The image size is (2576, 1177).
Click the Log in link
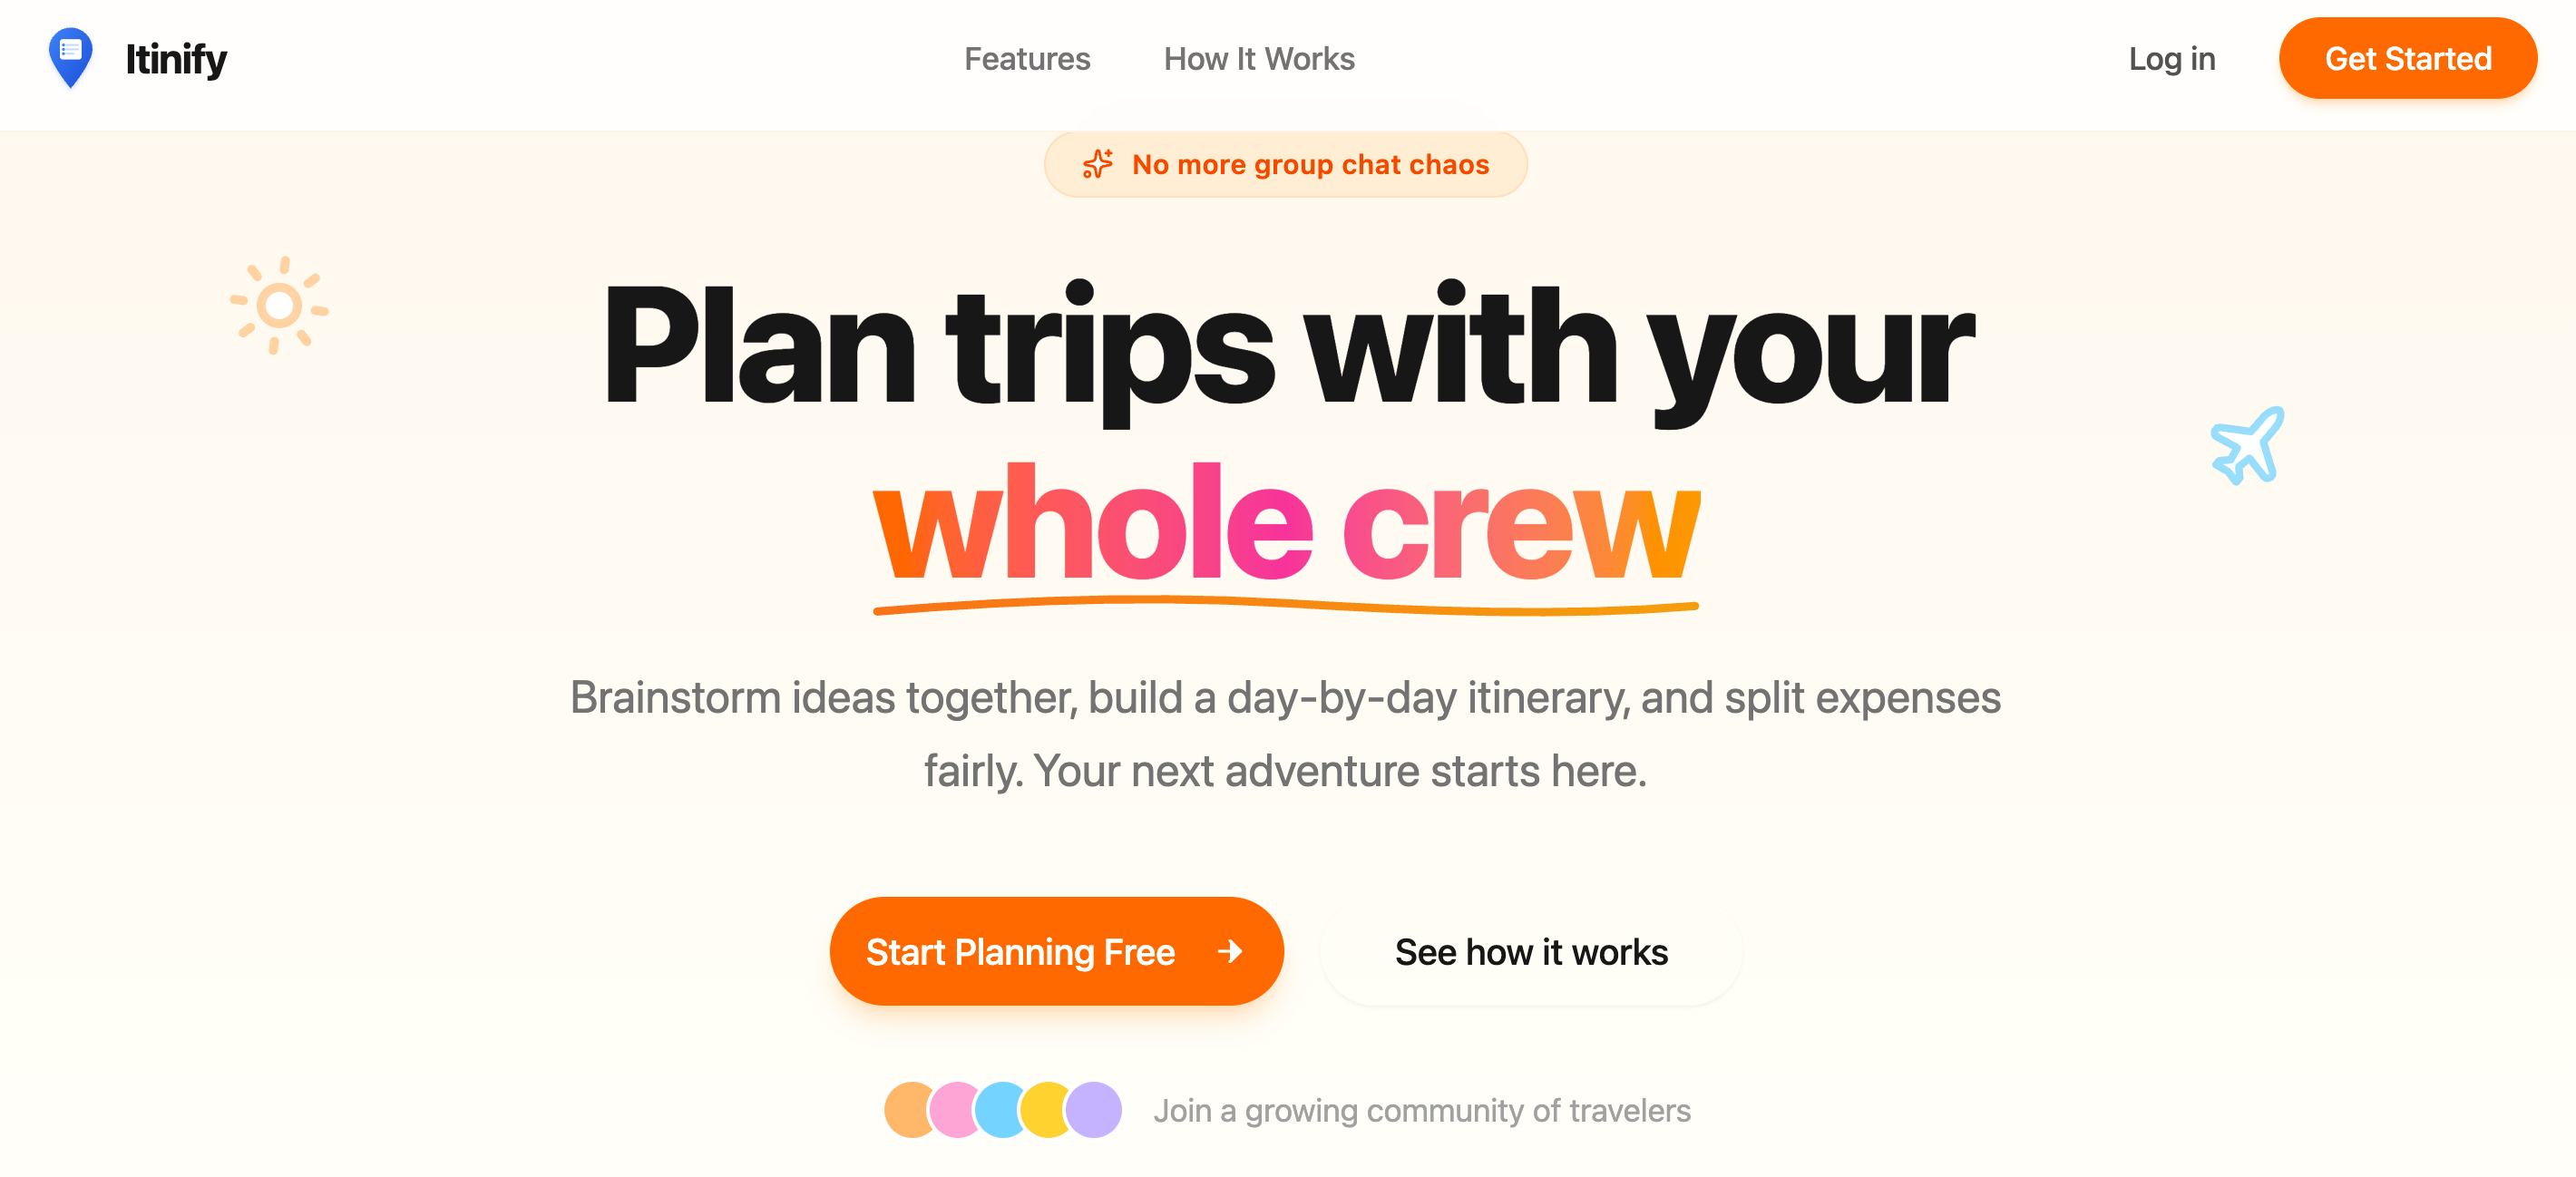pos(2172,59)
